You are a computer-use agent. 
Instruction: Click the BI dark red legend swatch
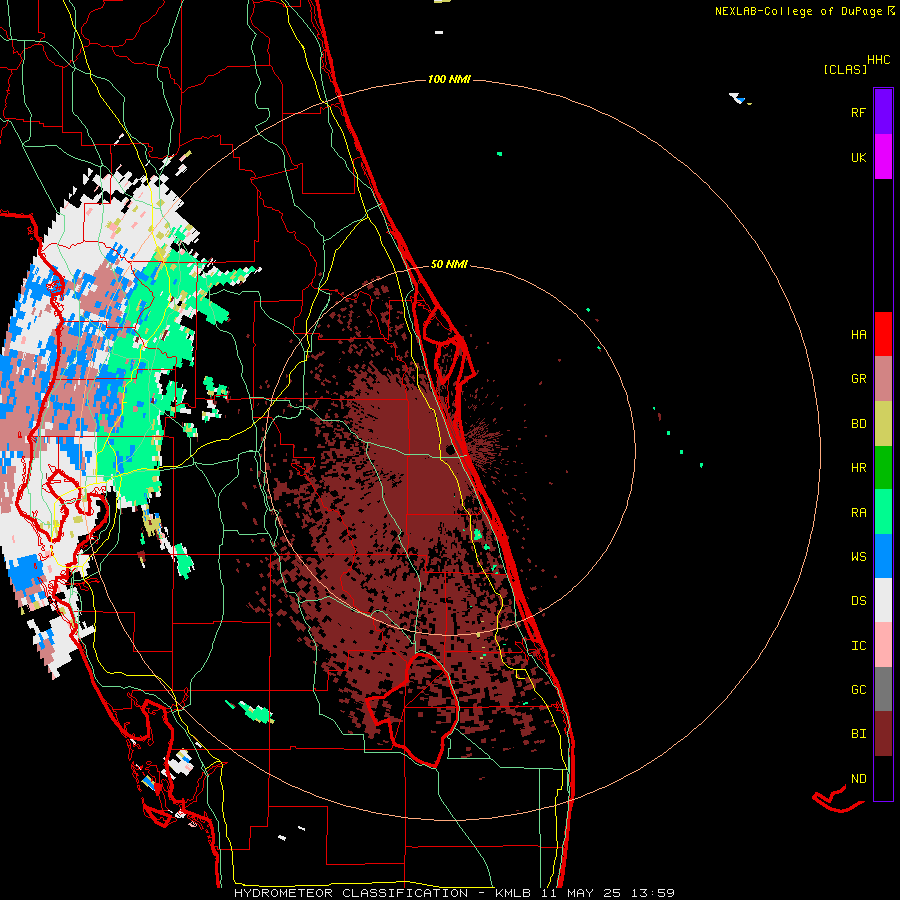[883, 734]
